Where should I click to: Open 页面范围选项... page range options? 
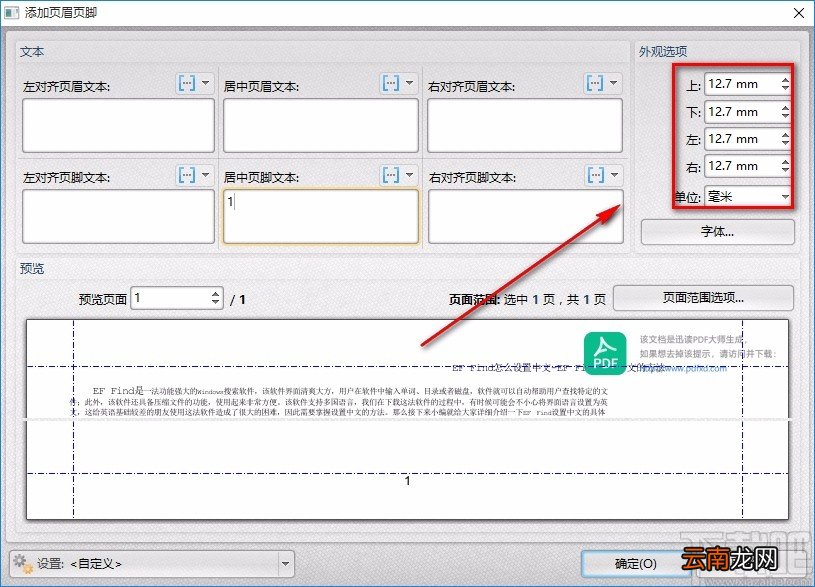(x=703, y=298)
